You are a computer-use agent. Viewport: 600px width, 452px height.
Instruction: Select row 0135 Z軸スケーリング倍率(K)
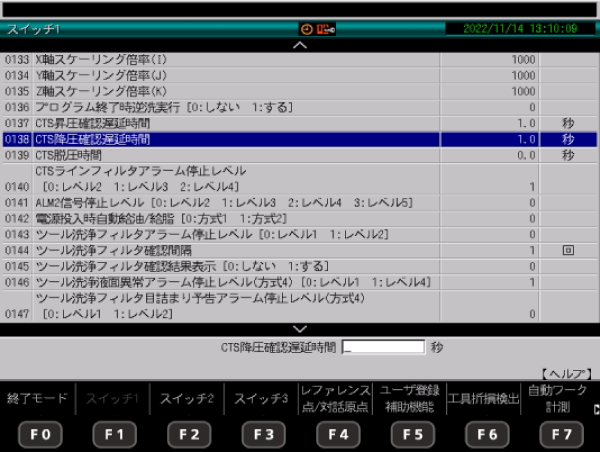(300, 91)
